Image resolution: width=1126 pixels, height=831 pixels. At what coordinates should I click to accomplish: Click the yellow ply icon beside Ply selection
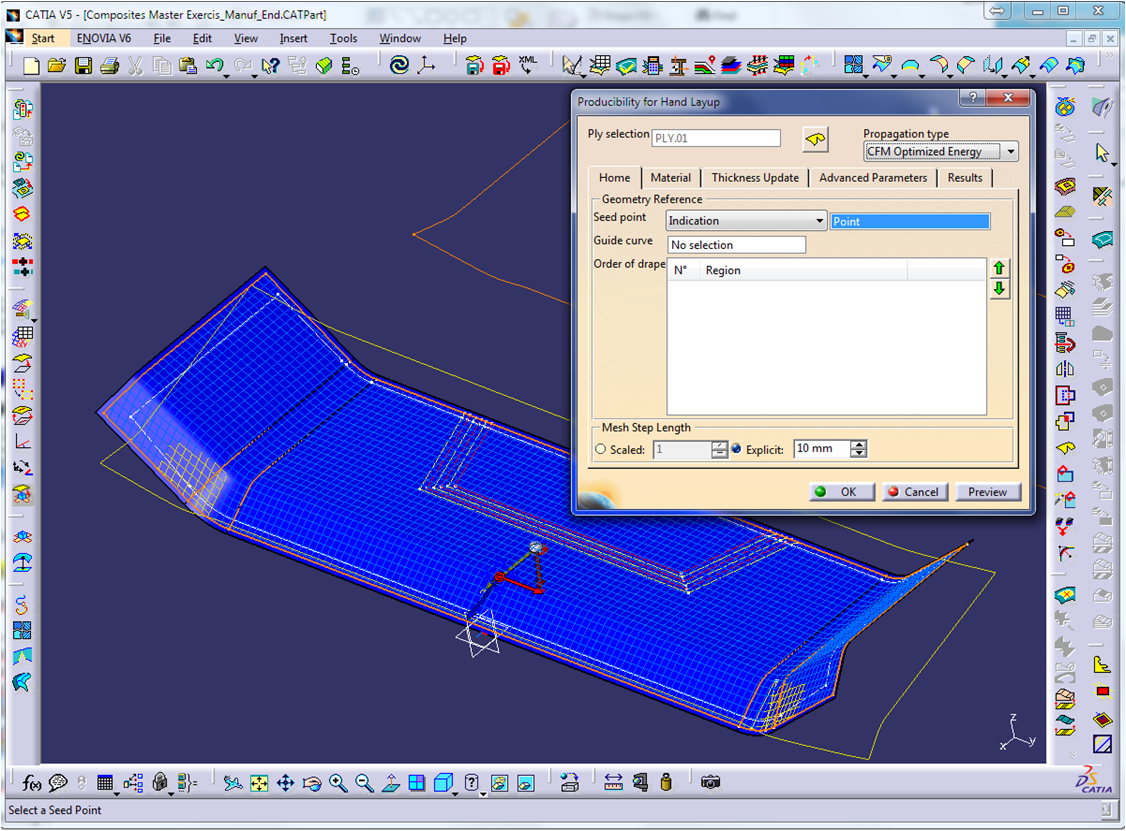click(x=815, y=139)
